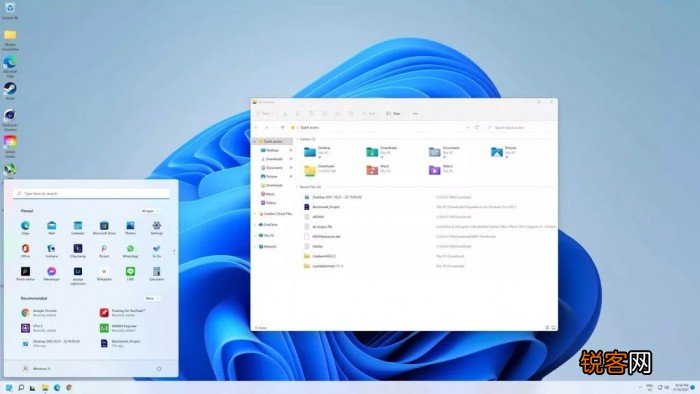
Task: Click the Start menu power button
Action: click(x=159, y=369)
